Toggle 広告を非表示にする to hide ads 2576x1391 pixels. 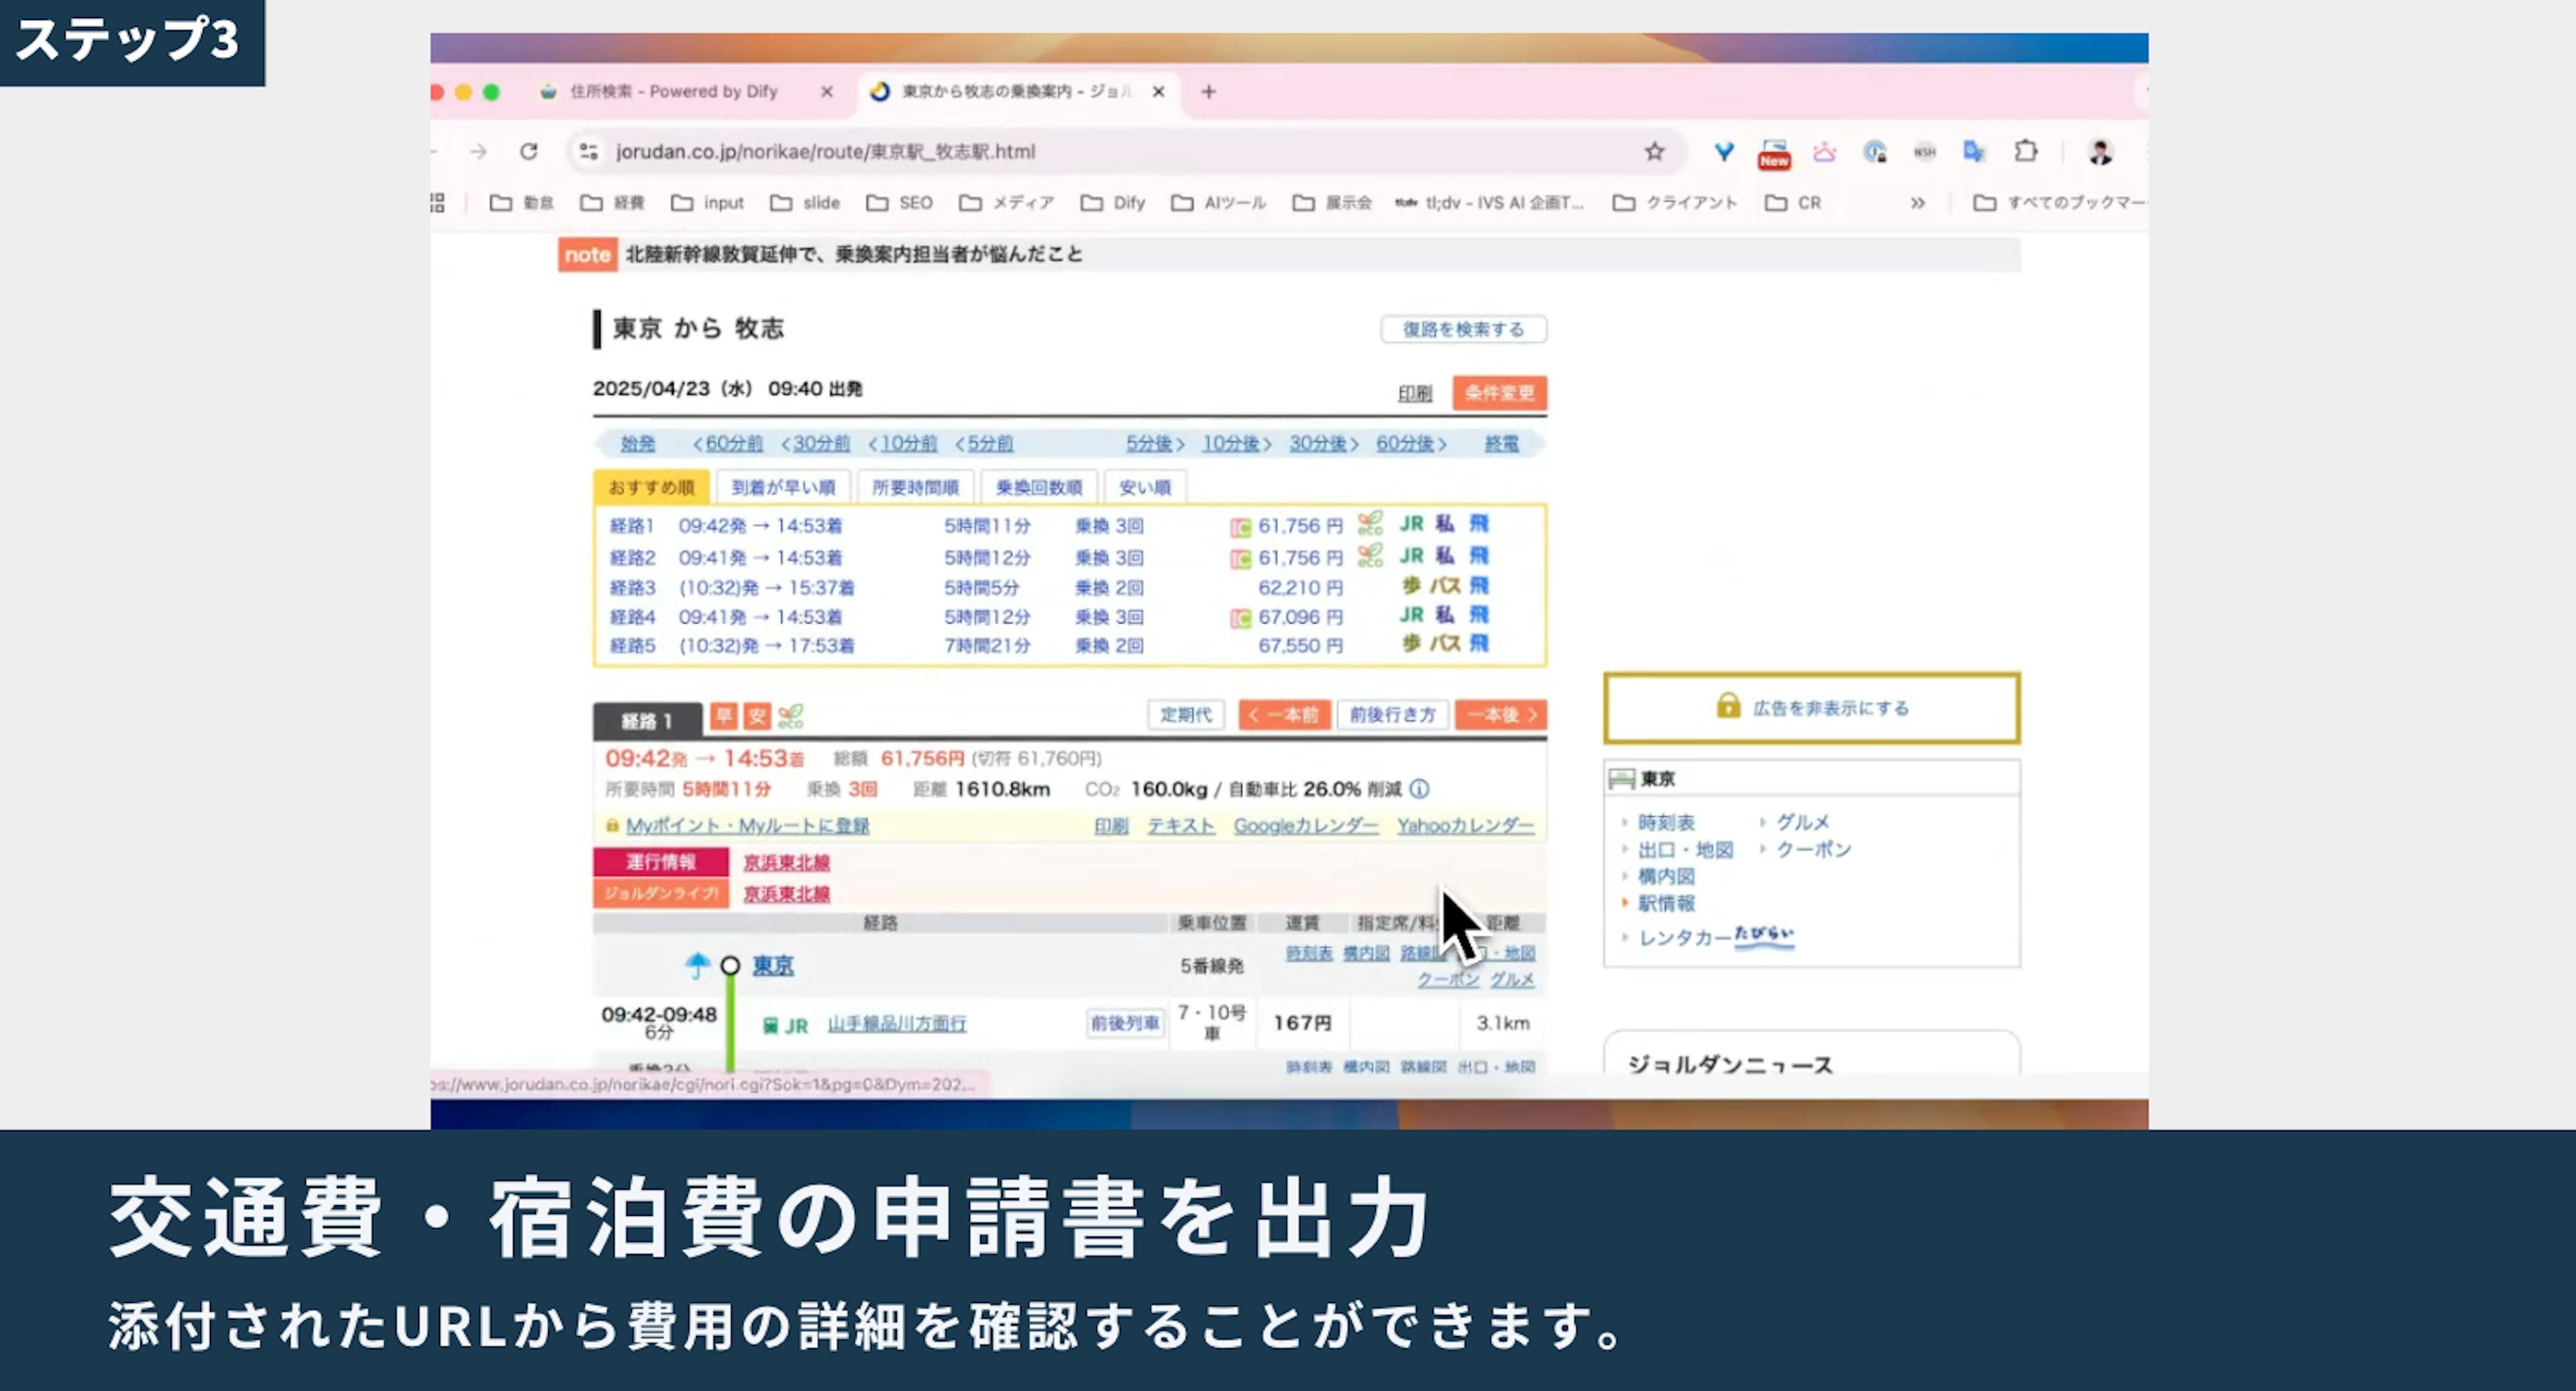(1811, 707)
